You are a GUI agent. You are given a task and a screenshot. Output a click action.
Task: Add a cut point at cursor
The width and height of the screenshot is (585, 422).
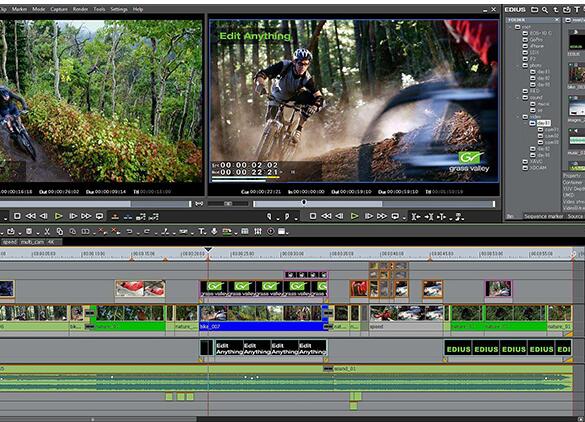(165, 232)
